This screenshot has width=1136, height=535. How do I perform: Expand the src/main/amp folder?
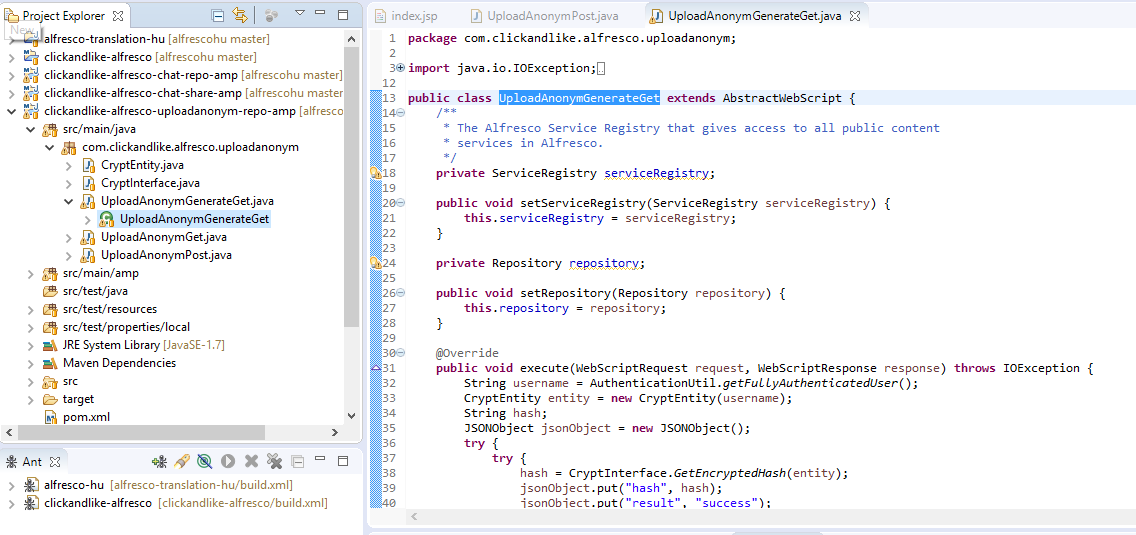30,273
